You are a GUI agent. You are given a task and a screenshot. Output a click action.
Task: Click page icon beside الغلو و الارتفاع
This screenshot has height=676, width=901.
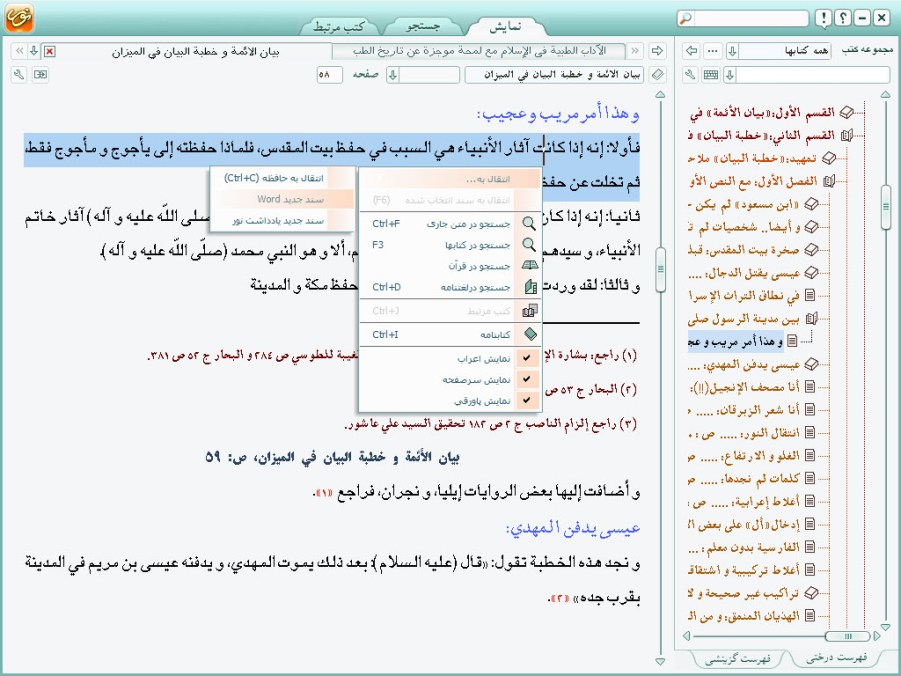pyautogui.click(x=810, y=455)
